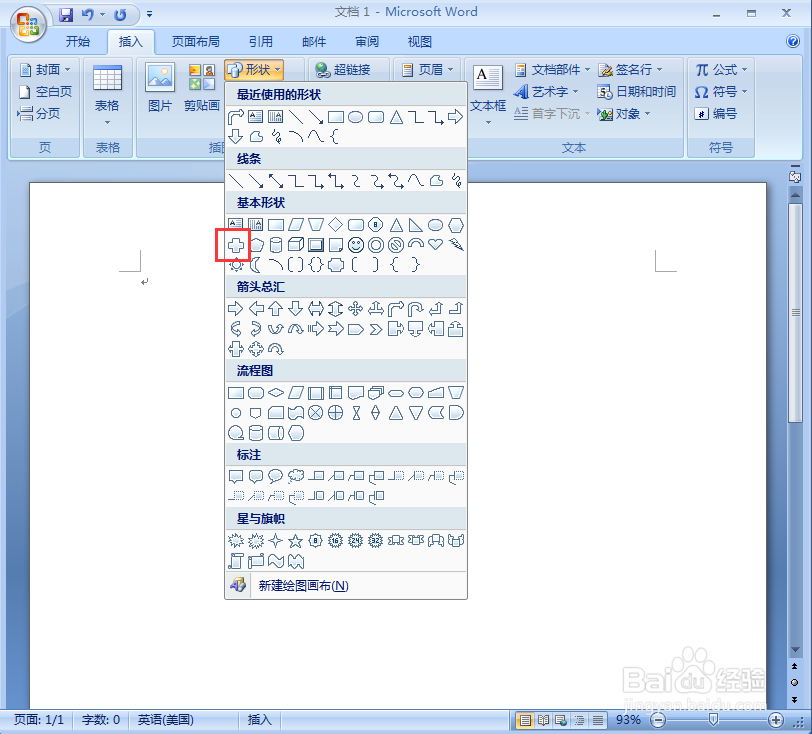Insert the smiley face shape

pyautogui.click(x=356, y=244)
